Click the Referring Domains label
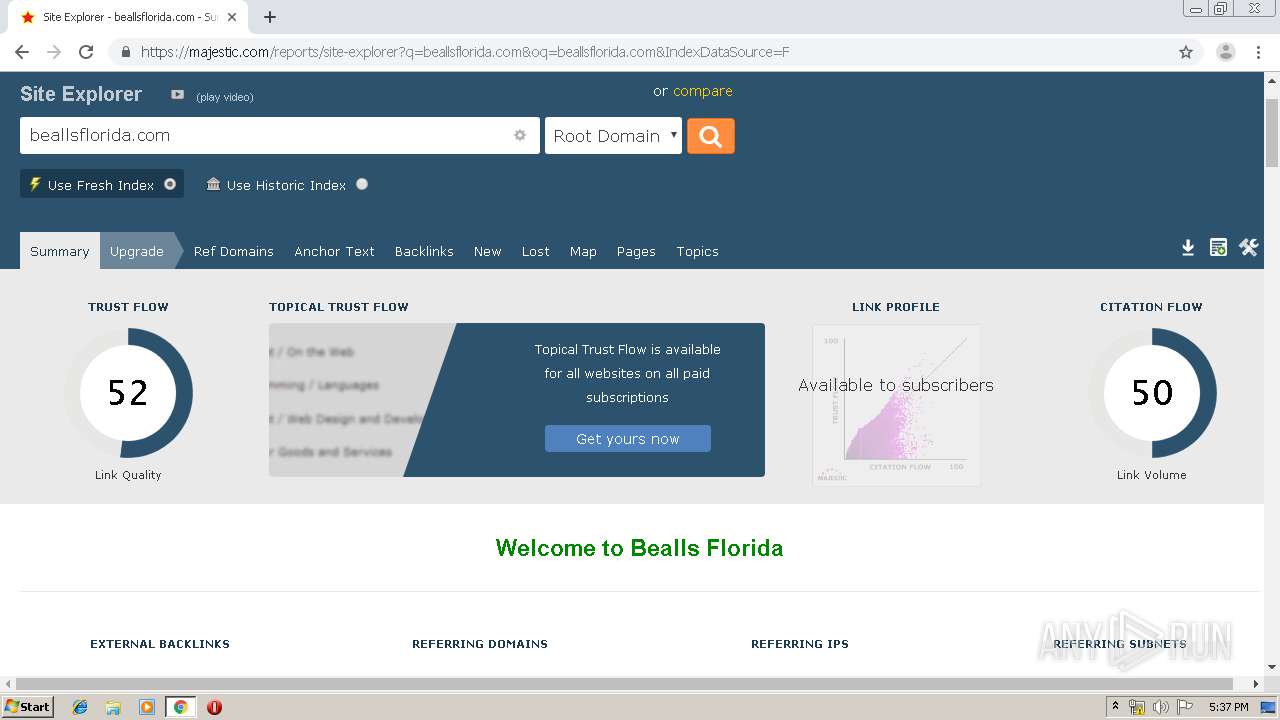Screen dimensions: 1280x720 480,644
